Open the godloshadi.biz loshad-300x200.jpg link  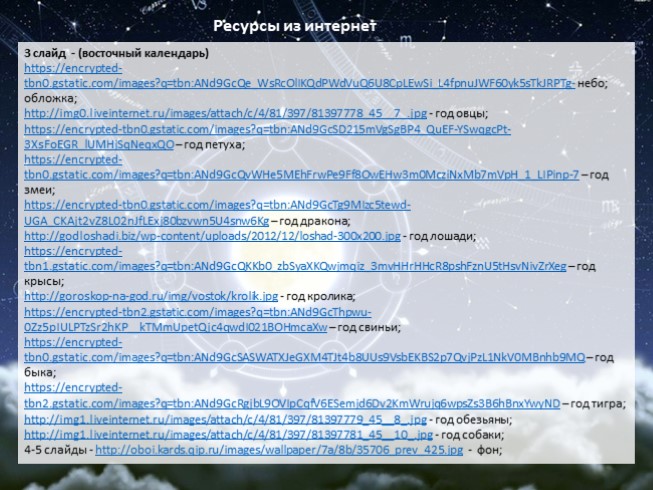tap(212, 235)
